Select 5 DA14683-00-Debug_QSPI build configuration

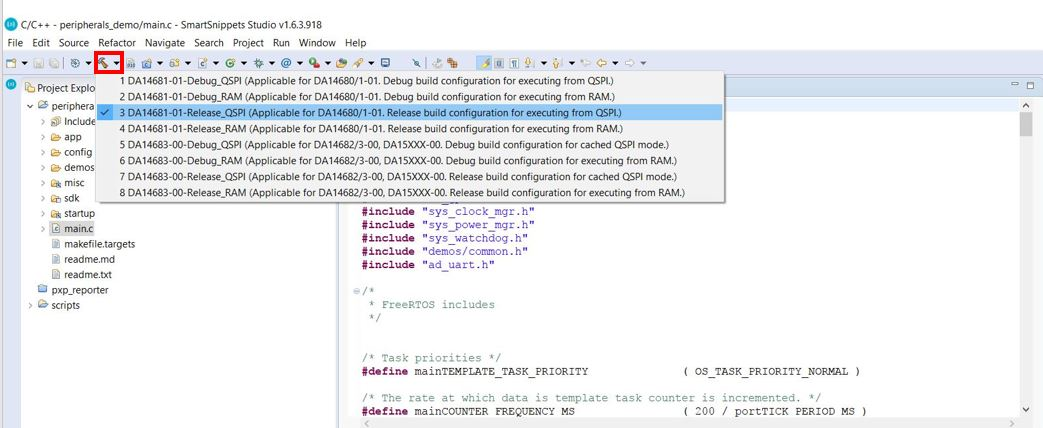coord(410,144)
